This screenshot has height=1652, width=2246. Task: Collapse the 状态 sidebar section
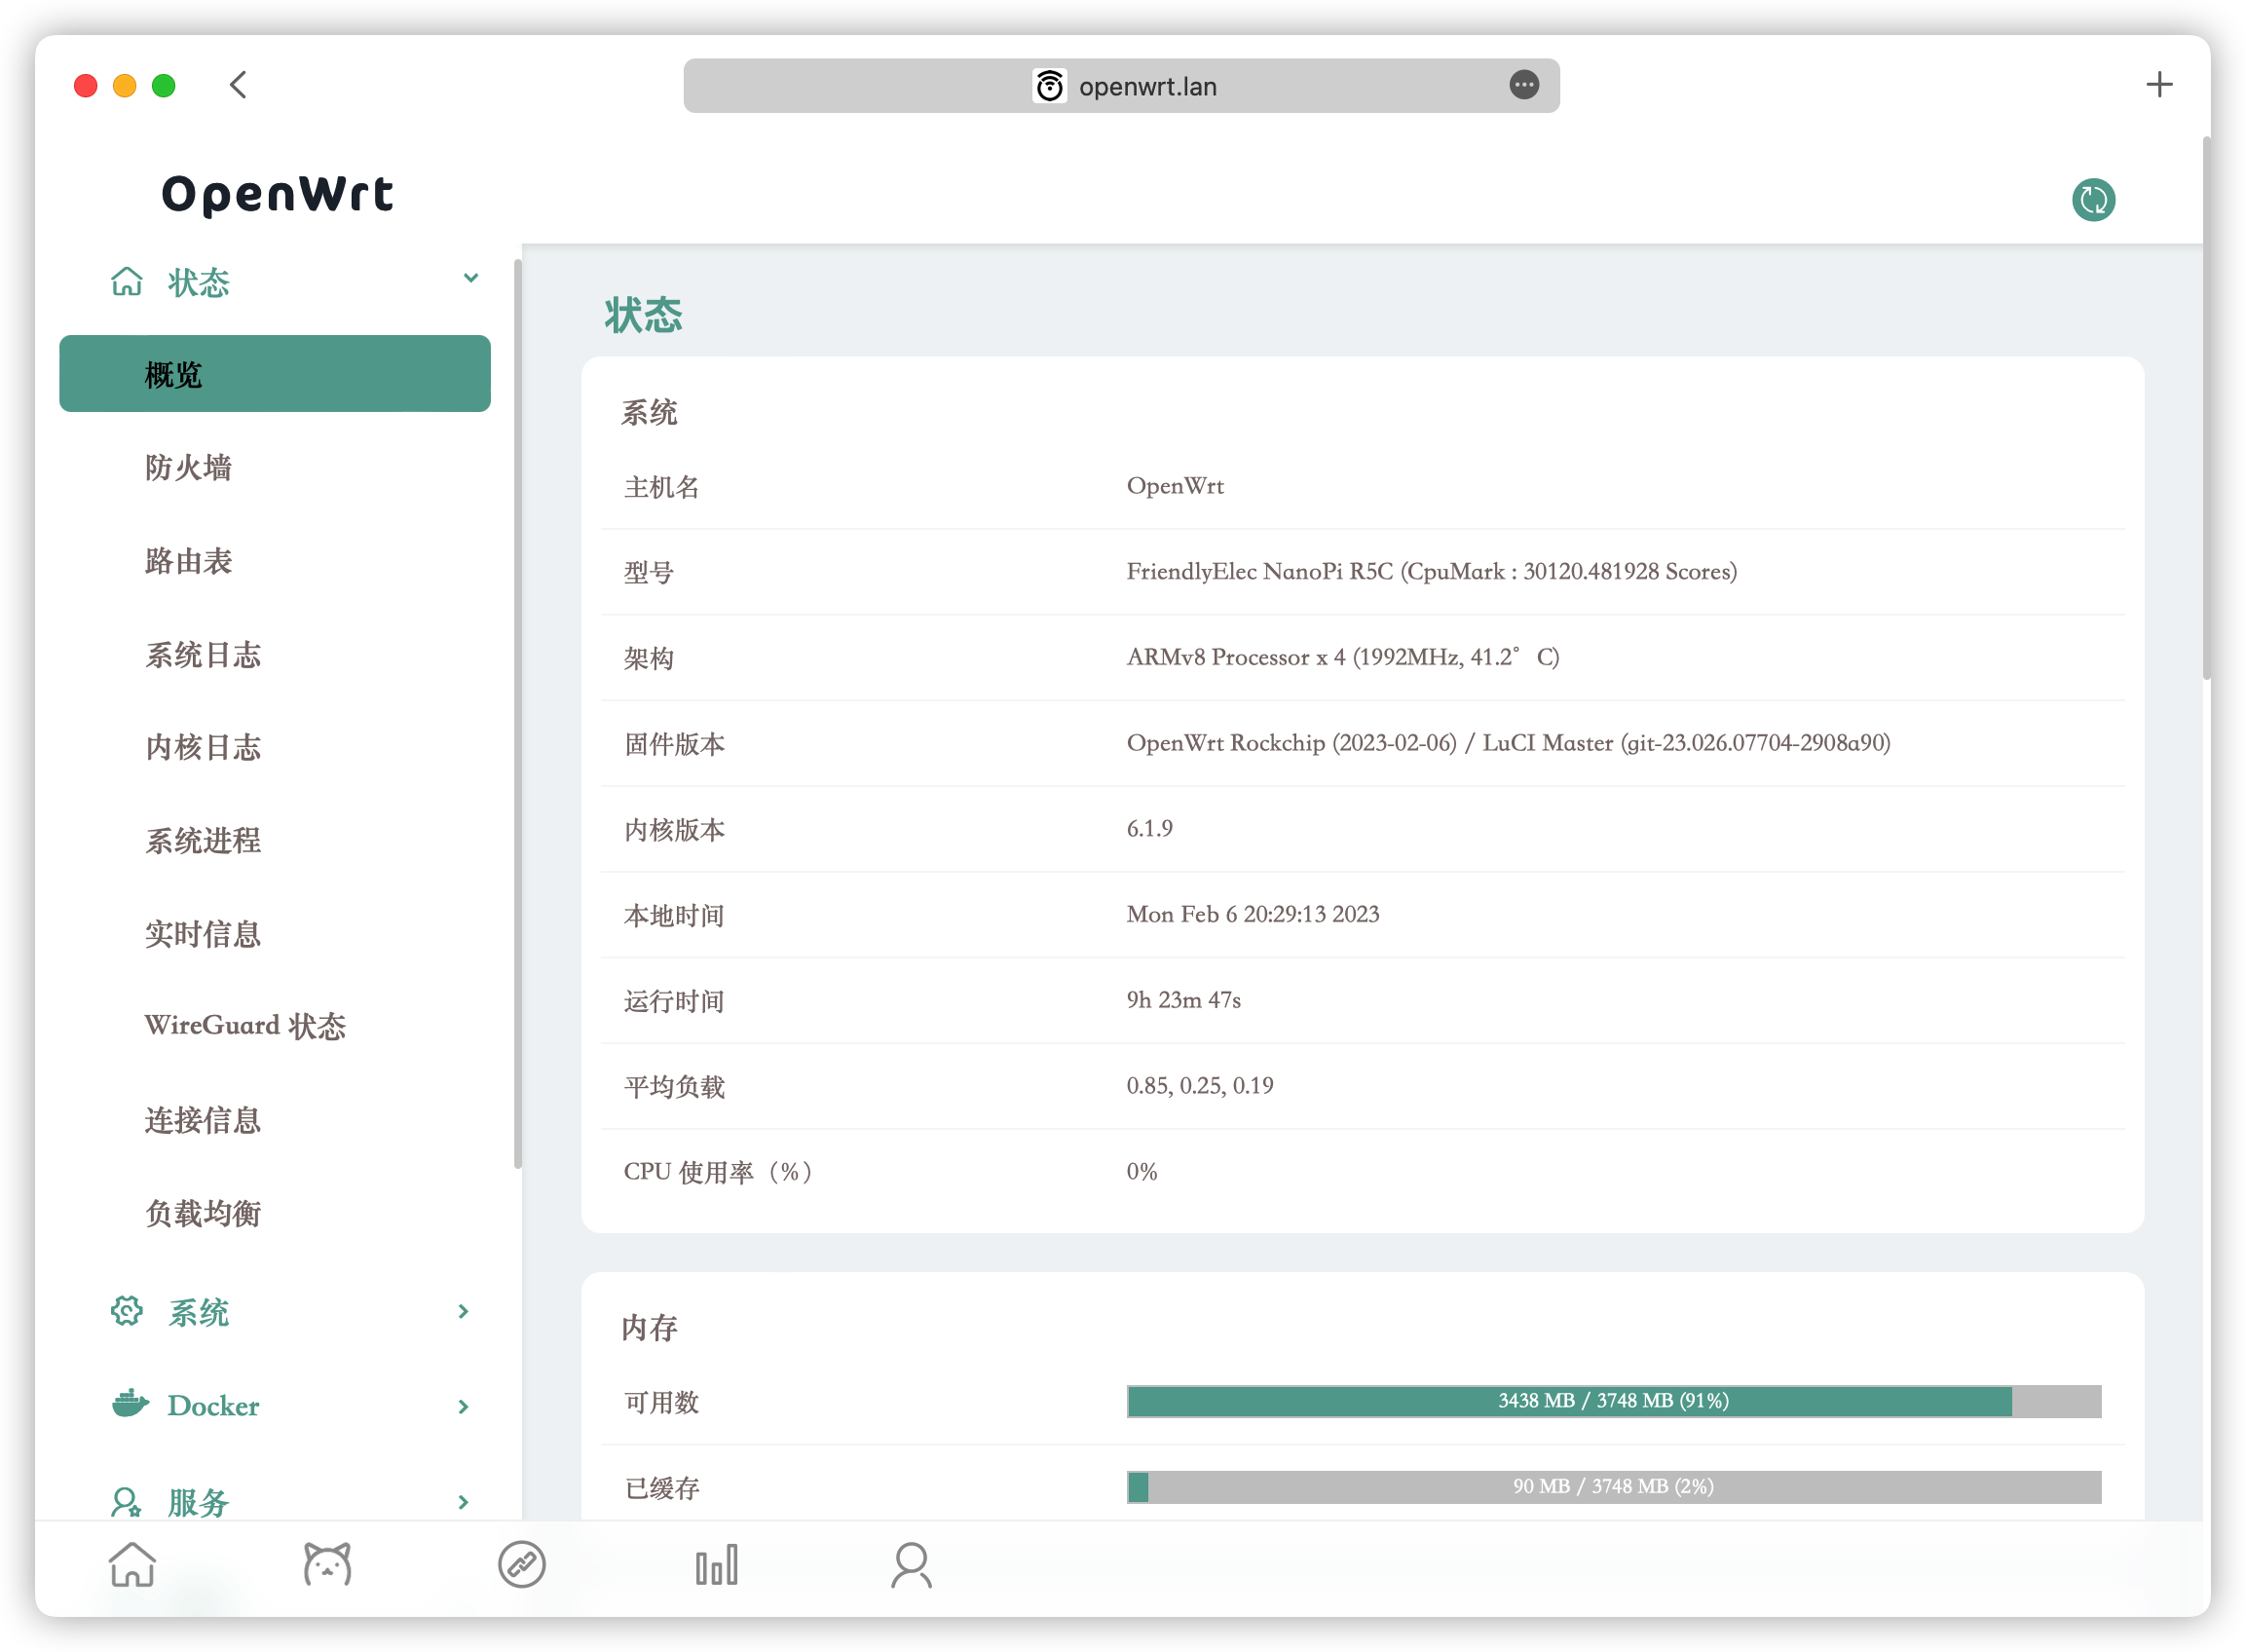pyautogui.click(x=471, y=279)
